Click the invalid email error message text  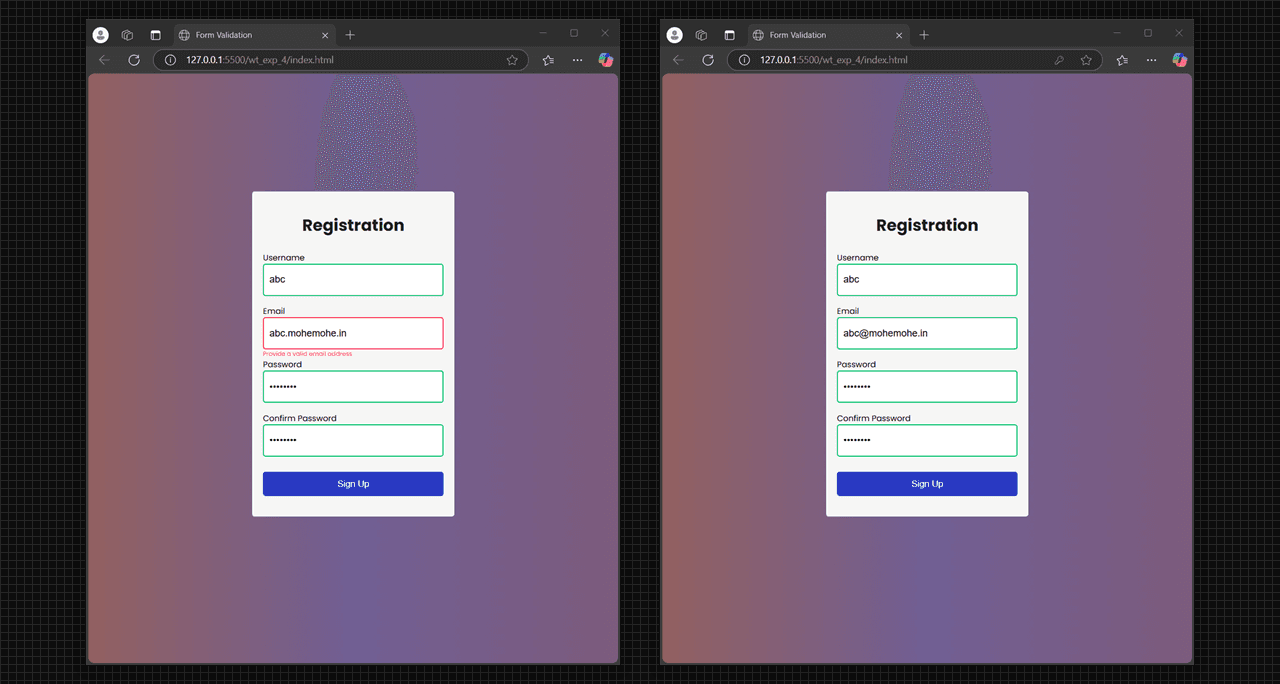coord(307,353)
